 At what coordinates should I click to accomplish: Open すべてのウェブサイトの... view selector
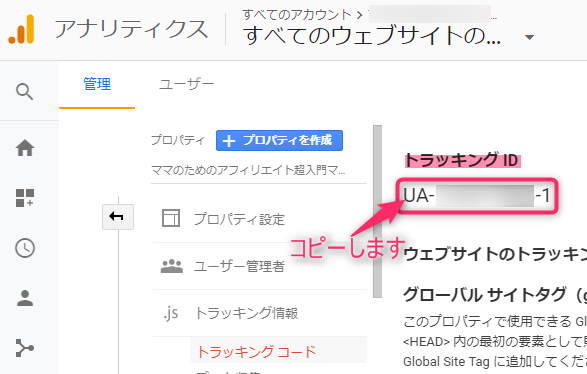coord(372,36)
